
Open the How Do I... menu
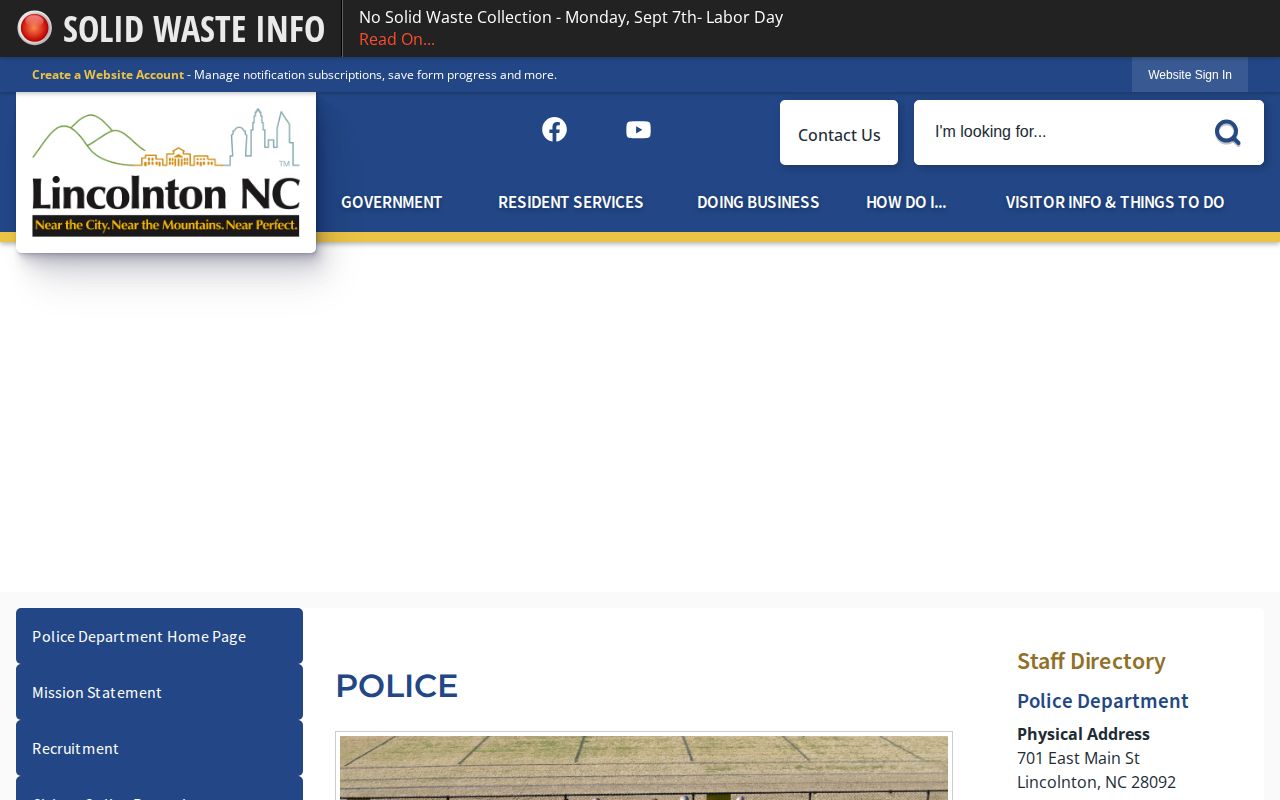coord(906,202)
